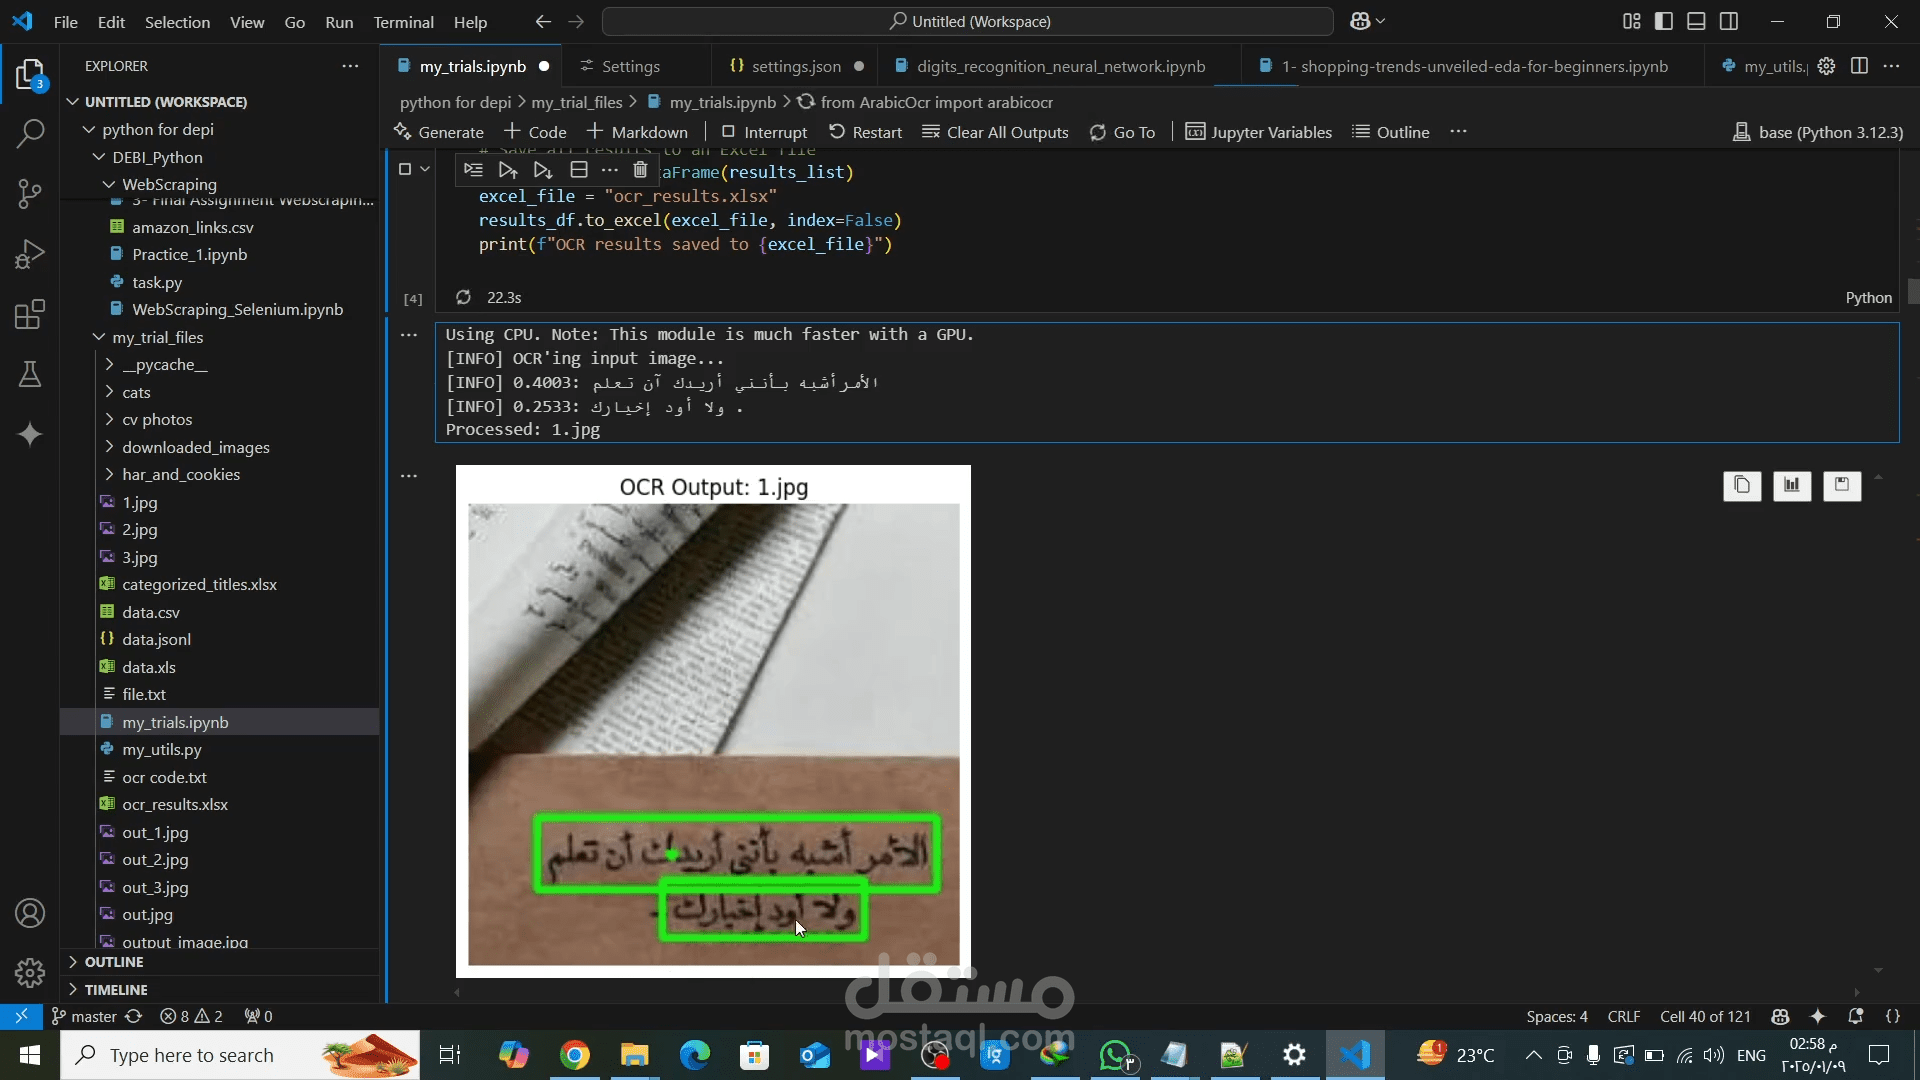
Task: Expand the cats folder
Action: click(x=136, y=392)
